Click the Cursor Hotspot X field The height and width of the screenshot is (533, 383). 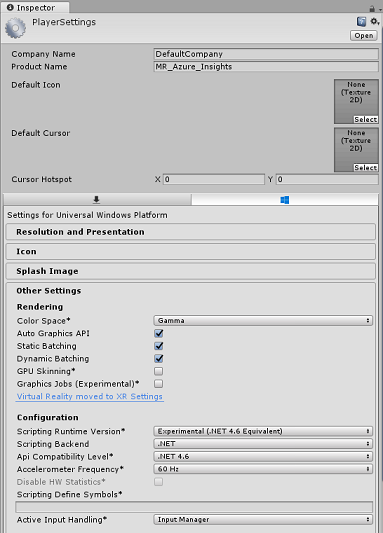tap(214, 179)
